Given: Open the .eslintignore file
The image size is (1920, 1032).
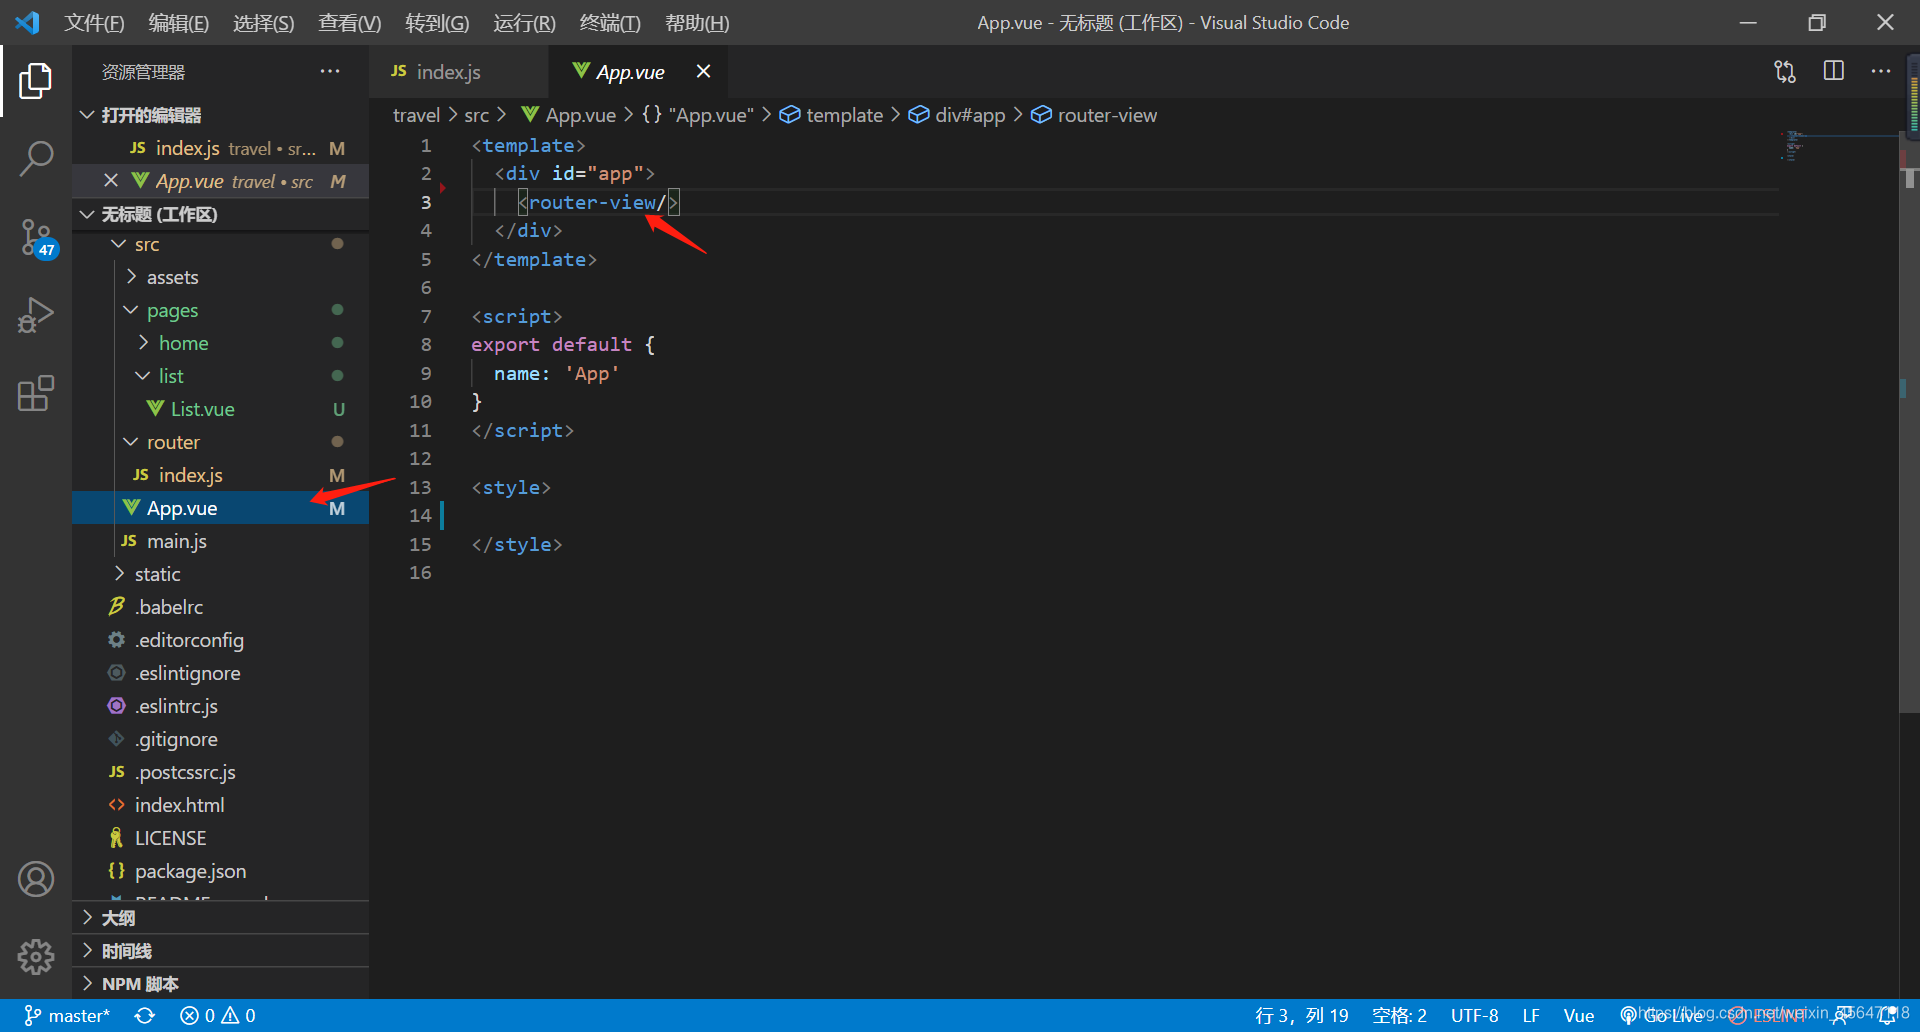Looking at the screenshot, I should [x=220, y=673].
